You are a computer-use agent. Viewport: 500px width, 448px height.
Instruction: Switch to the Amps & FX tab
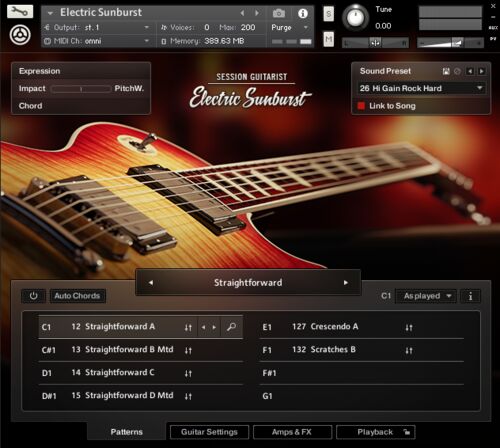tap(292, 432)
